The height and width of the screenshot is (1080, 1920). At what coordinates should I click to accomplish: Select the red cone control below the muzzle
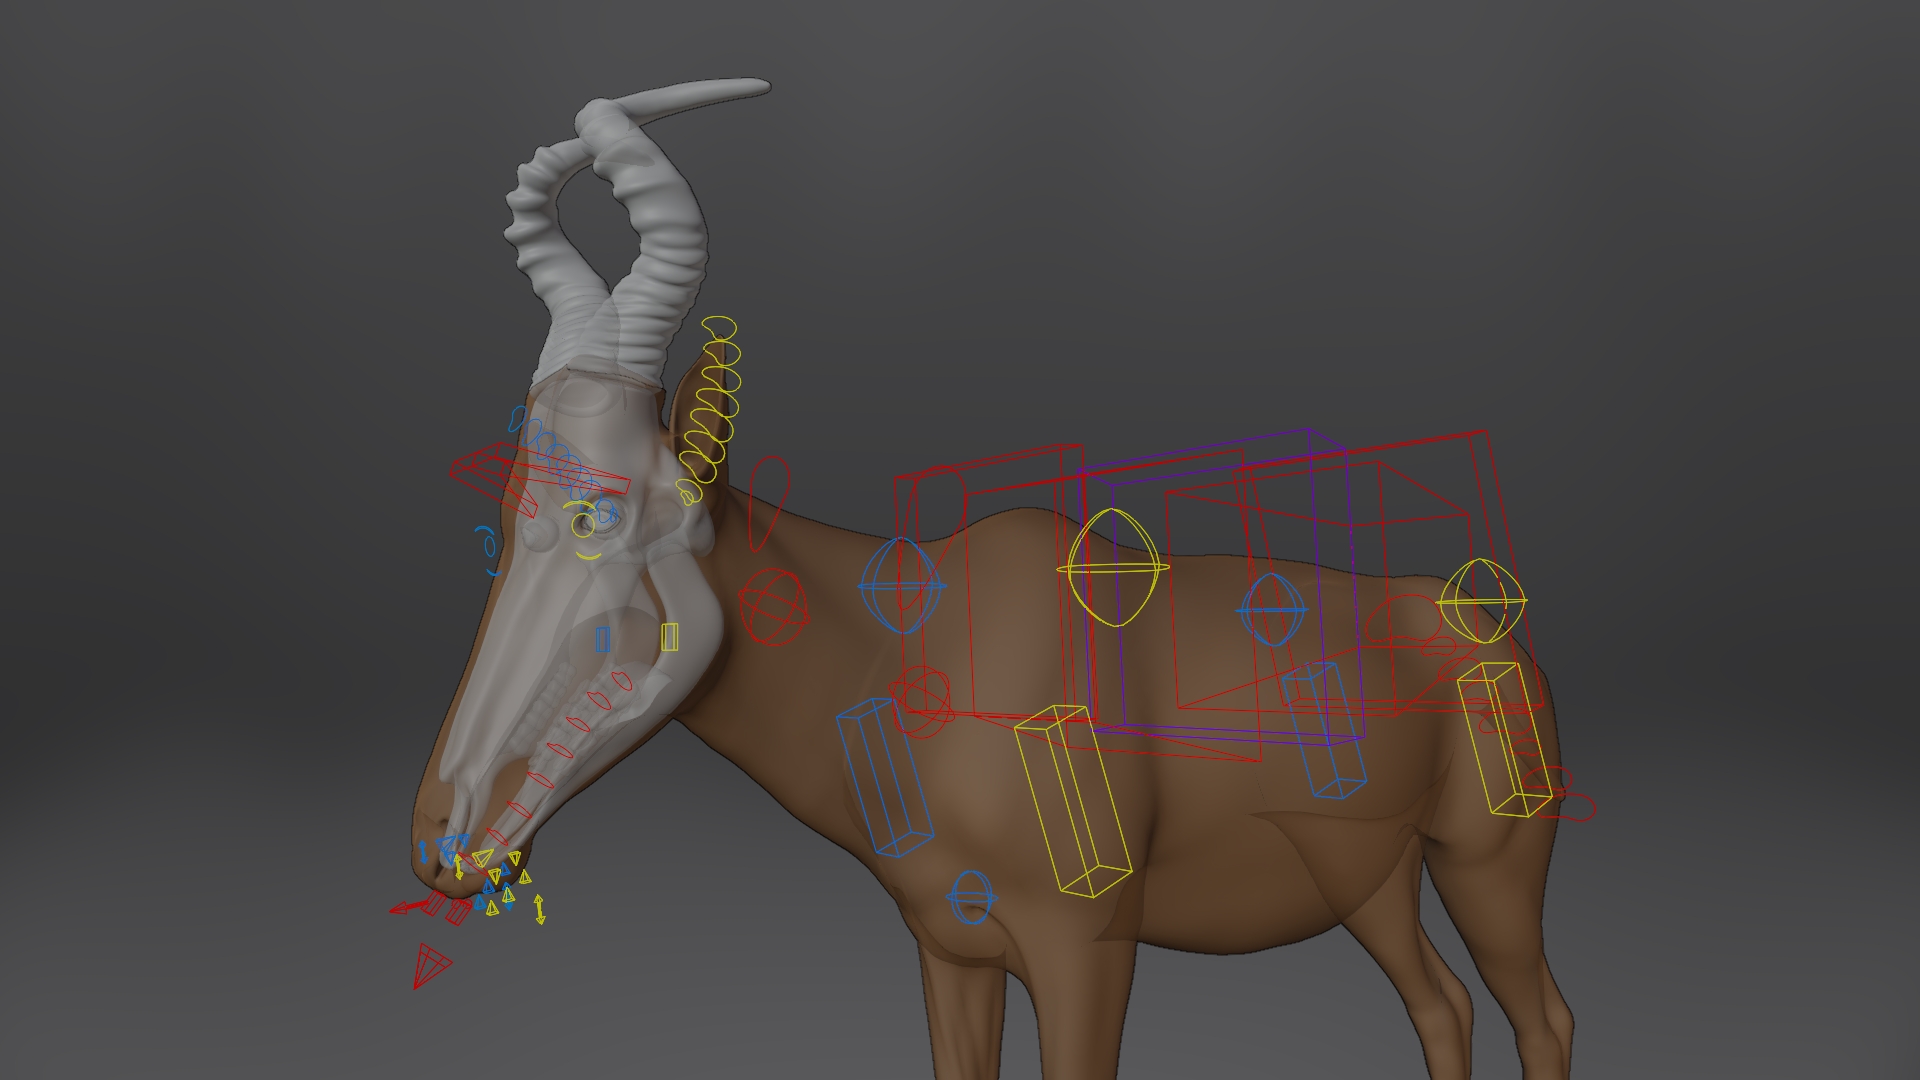(431, 965)
